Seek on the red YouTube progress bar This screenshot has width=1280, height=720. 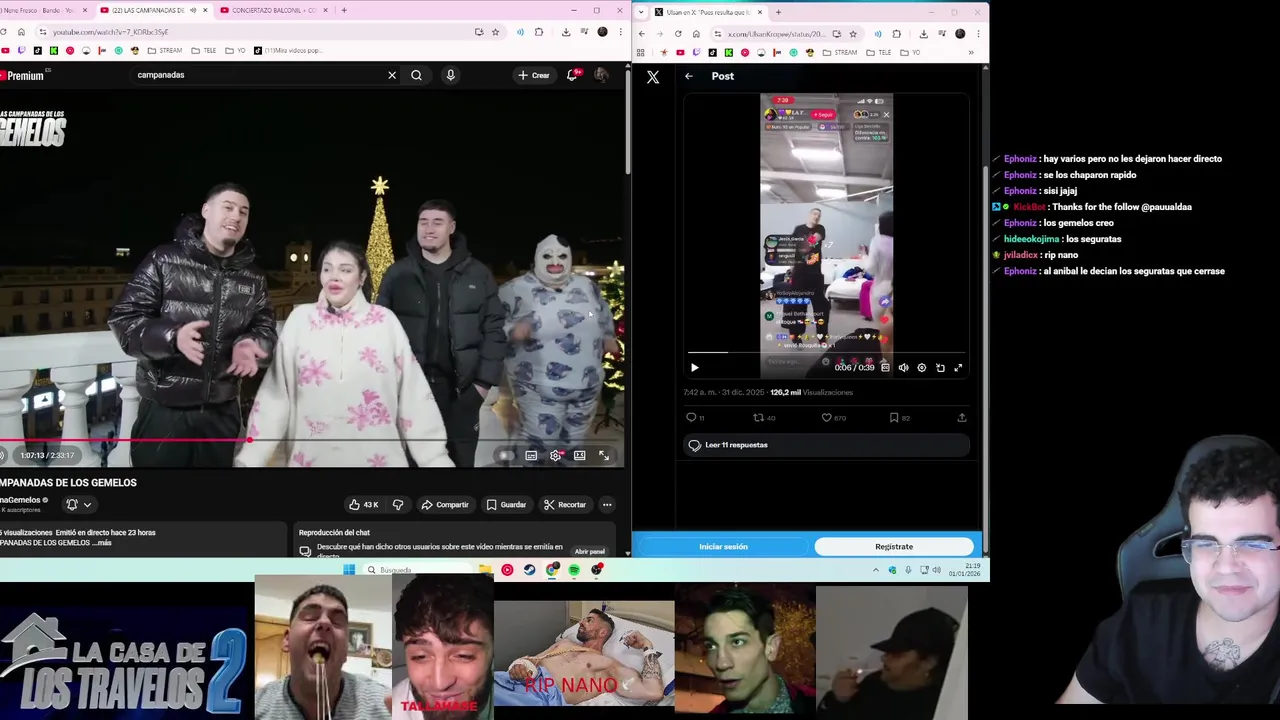pyautogui.click(x=312, y=440)
